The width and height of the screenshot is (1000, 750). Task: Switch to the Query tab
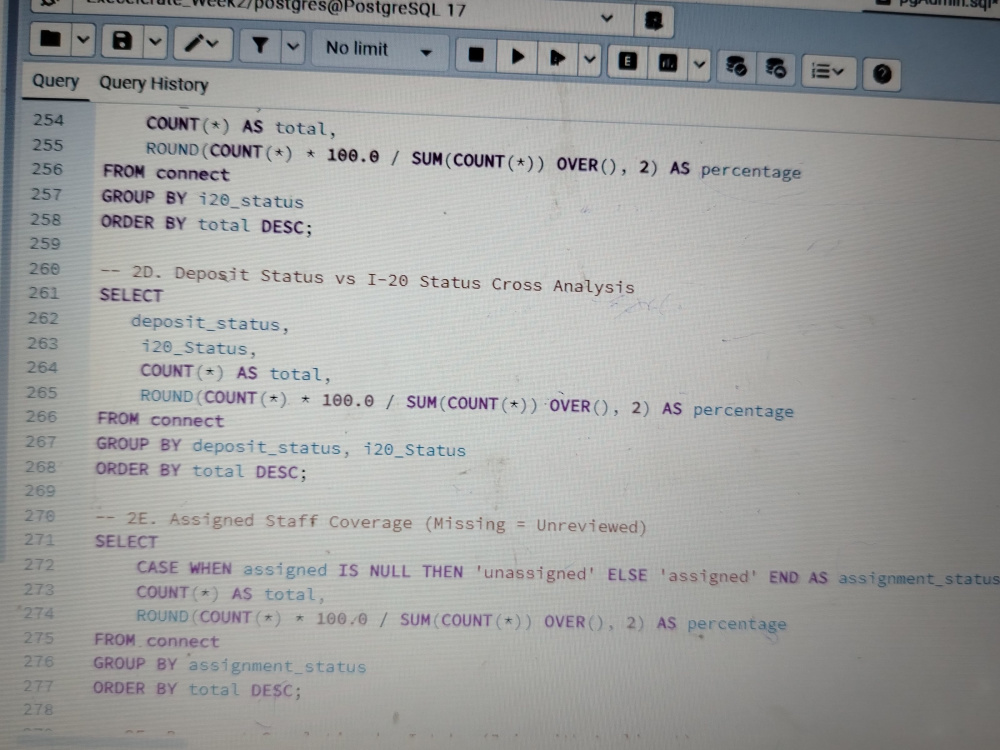click(55, 81)
